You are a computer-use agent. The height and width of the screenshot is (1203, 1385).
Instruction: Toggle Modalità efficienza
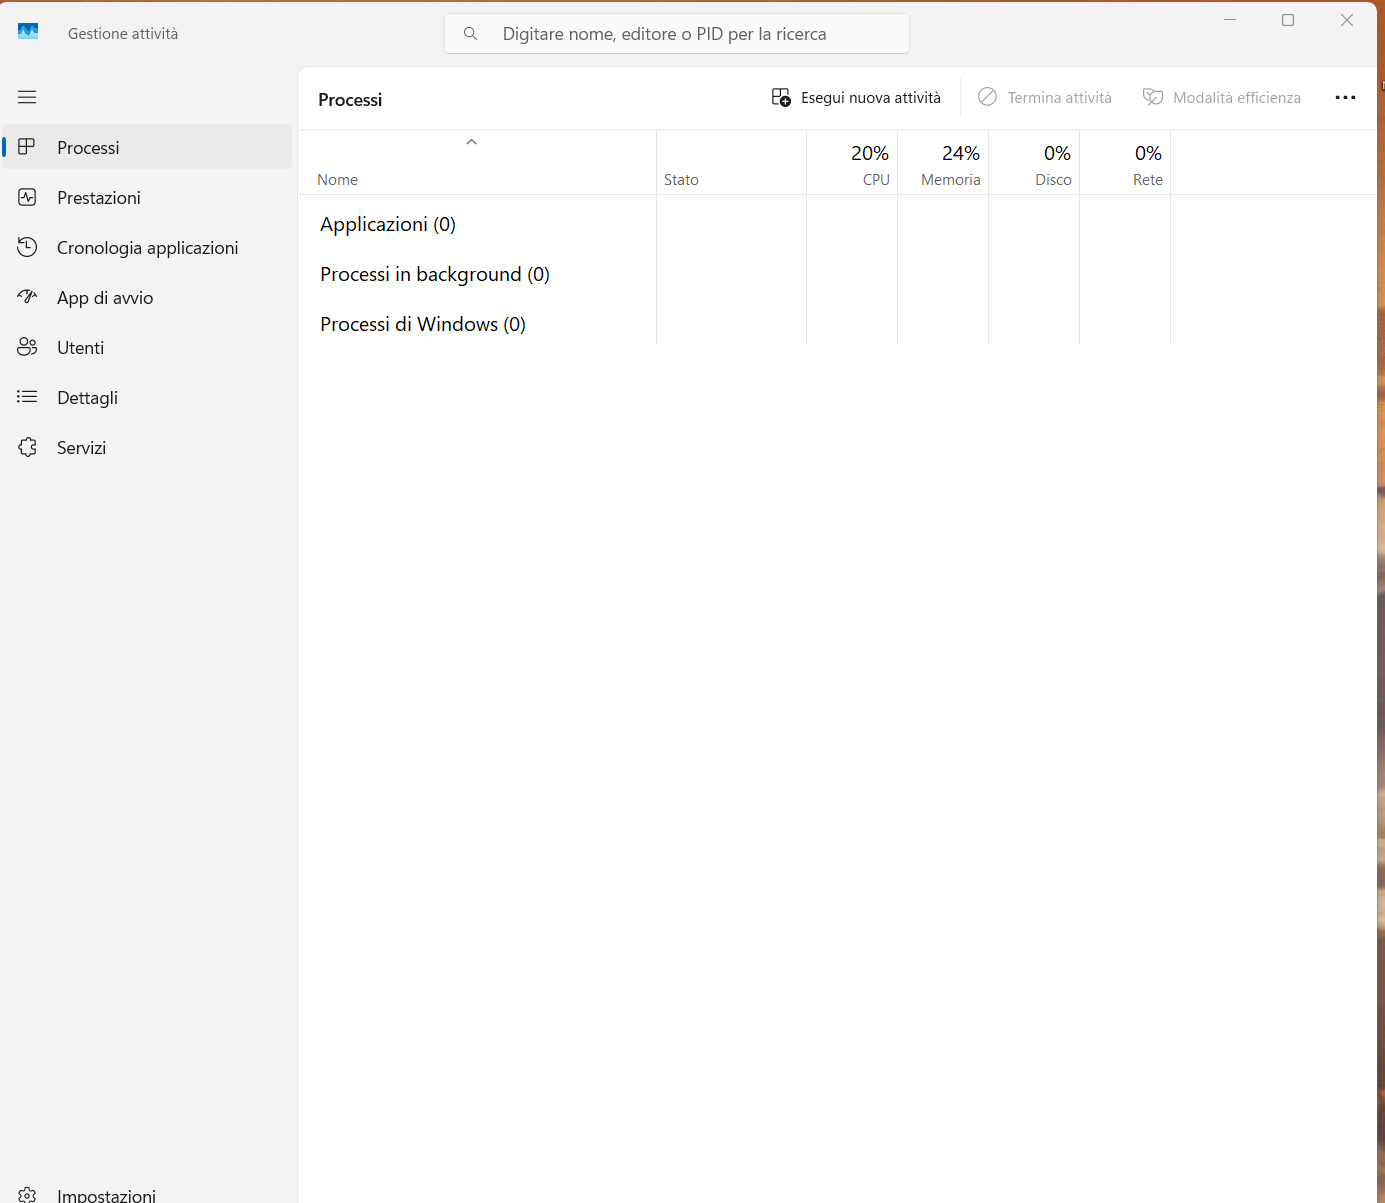[x=1221, y=97]
